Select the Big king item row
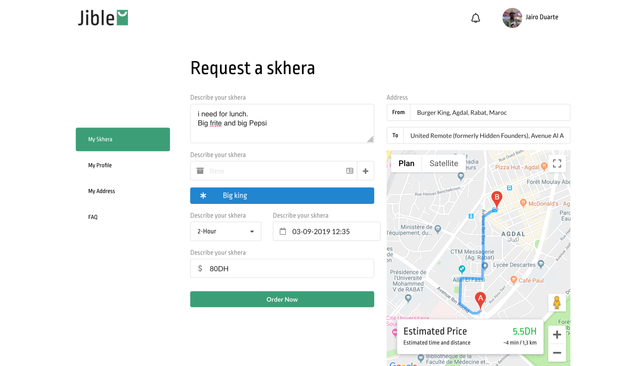 [282, 195]
